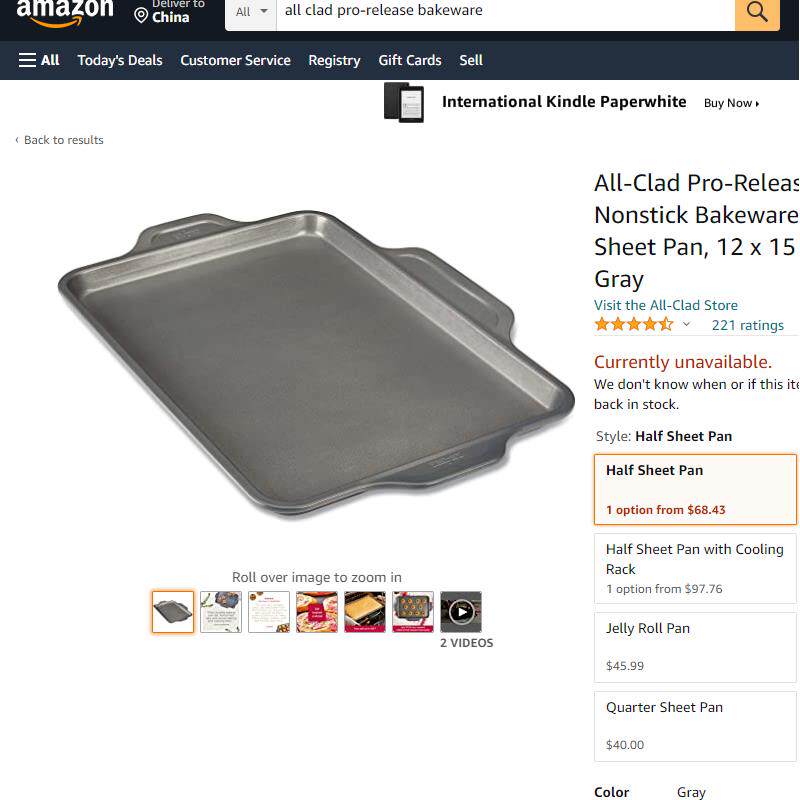Click the orange search magnifier button

[757, 12]
